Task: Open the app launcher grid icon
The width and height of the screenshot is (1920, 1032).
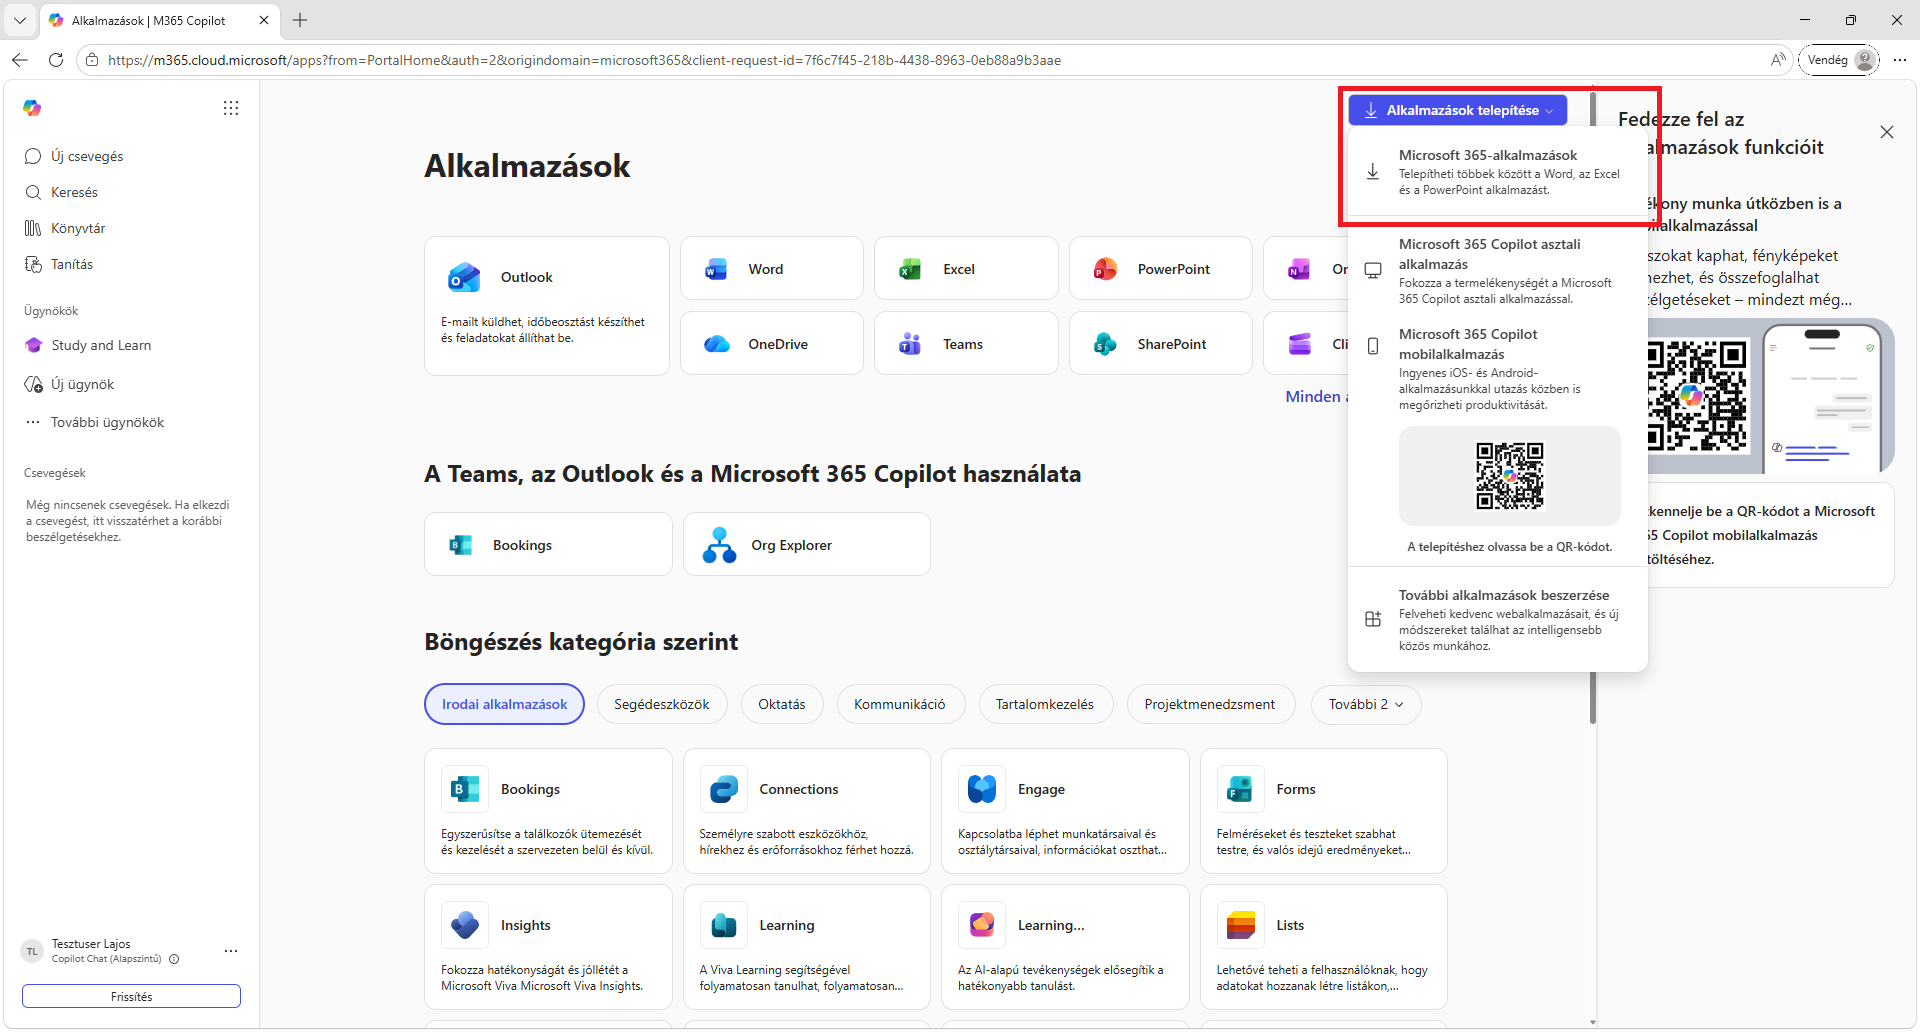Action: coord(231,108)
